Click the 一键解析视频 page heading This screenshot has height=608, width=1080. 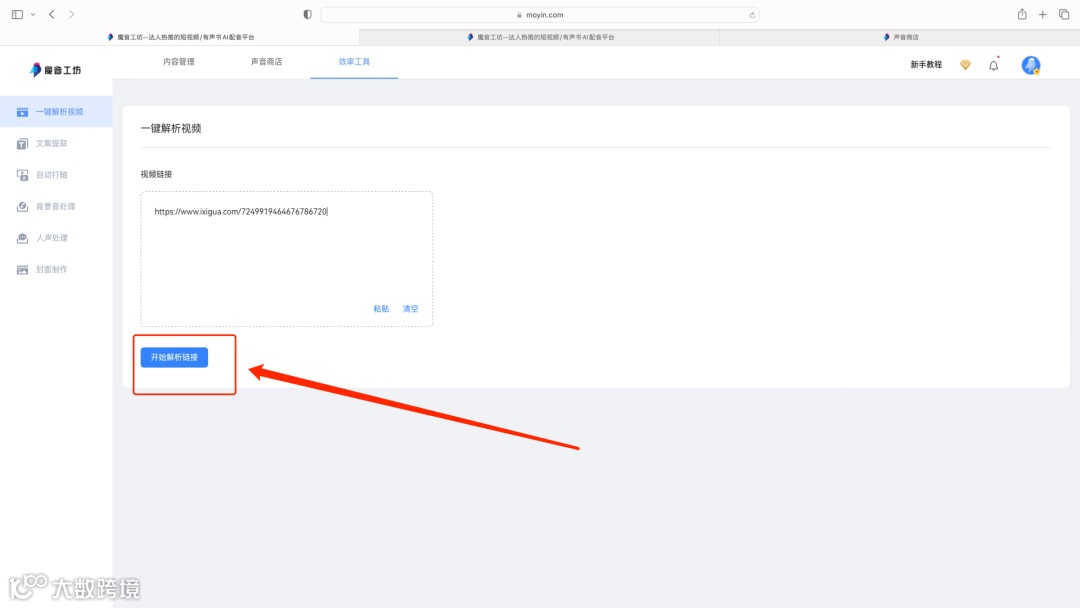171,129
